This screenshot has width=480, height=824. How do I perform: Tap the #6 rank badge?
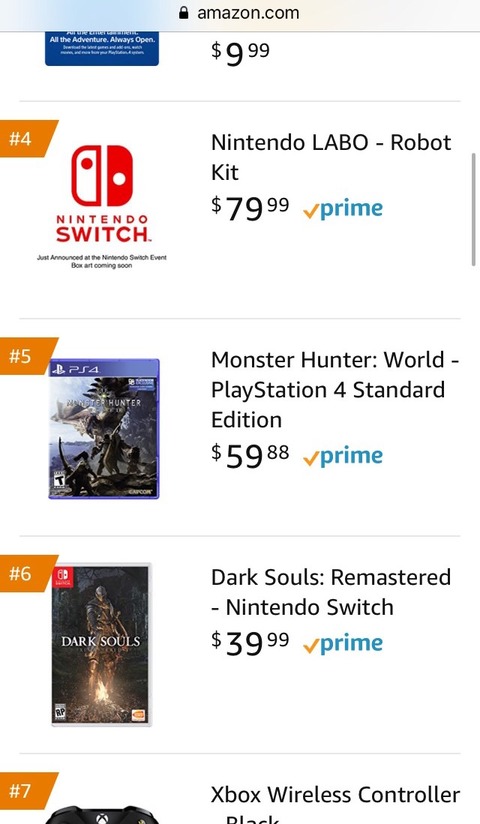[27, 573]
